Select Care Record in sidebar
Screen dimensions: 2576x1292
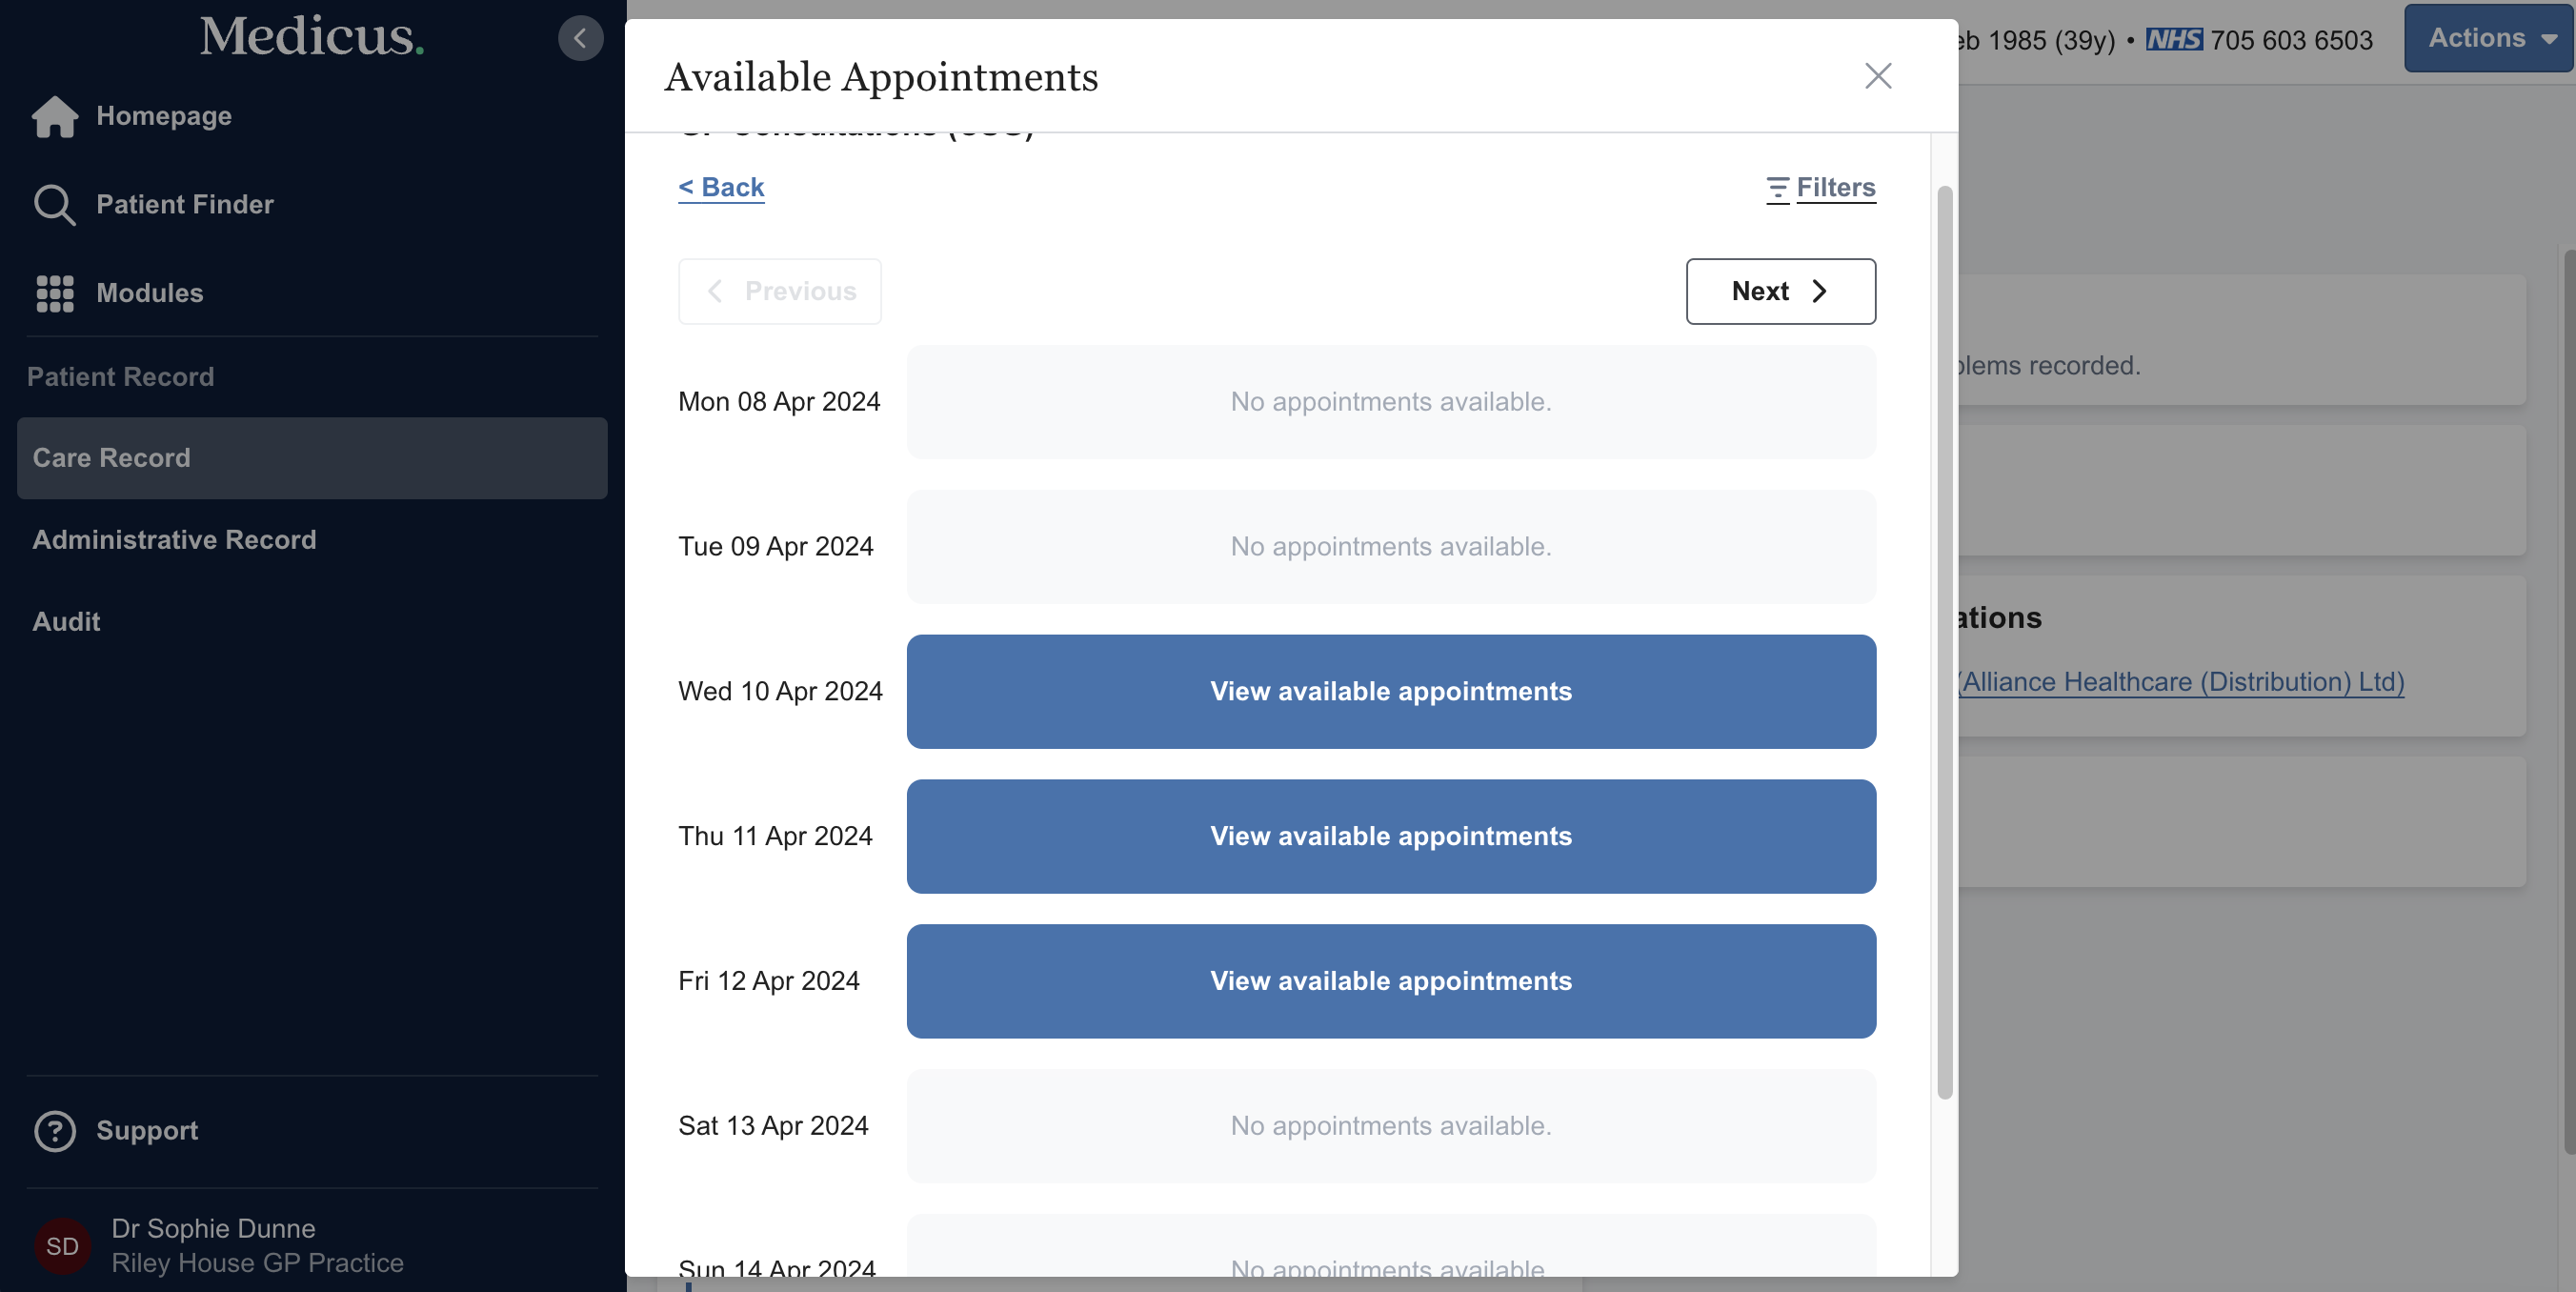click(x=311, y=458)
